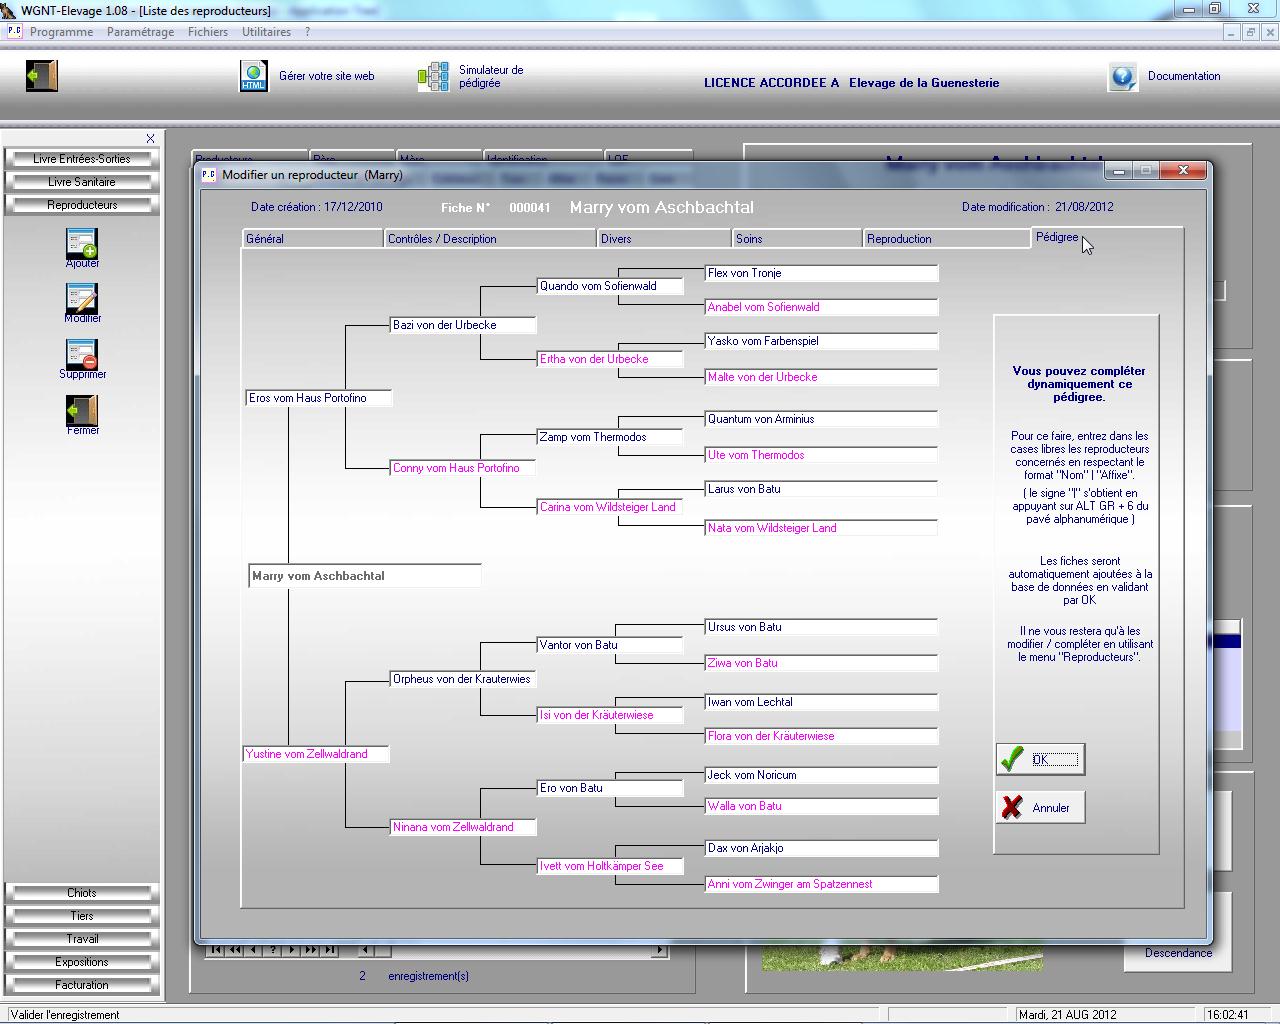Open the Documentation help icon
This screenshot has width=1280, height=1024.
point(1123,77)
